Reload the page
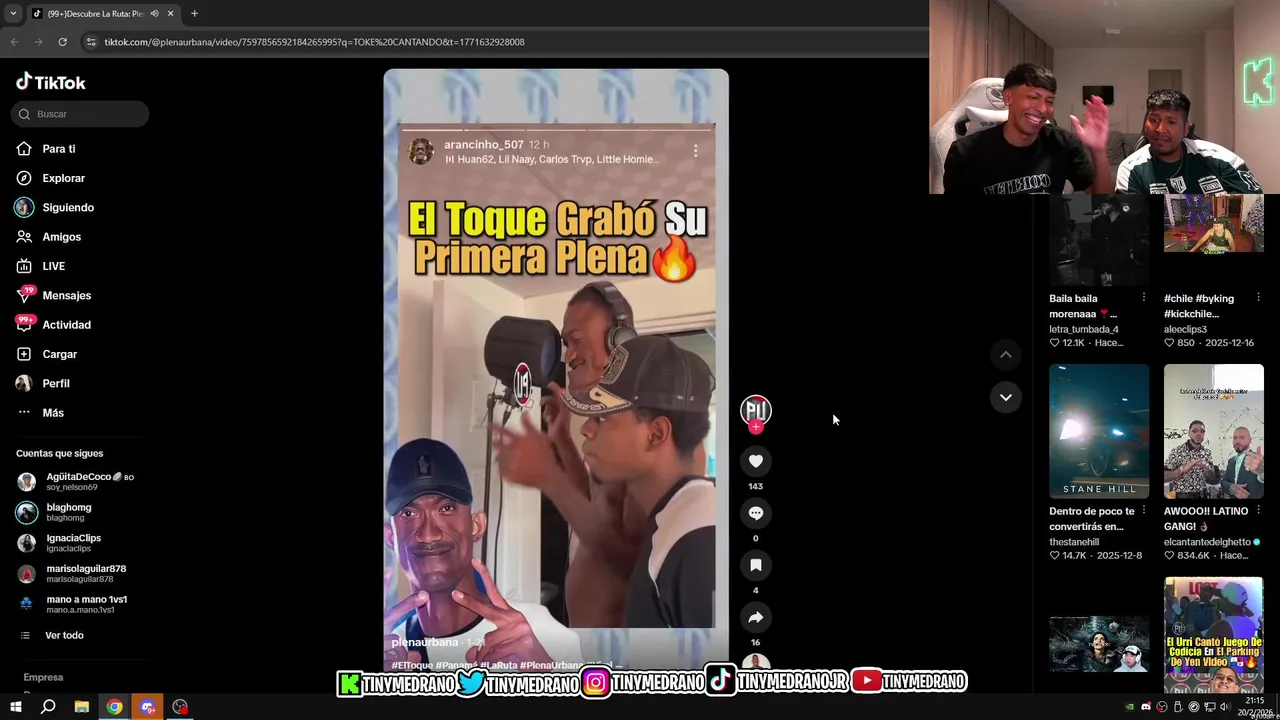This screenshot has width=1280, height=720. click(x=62, y=42)
